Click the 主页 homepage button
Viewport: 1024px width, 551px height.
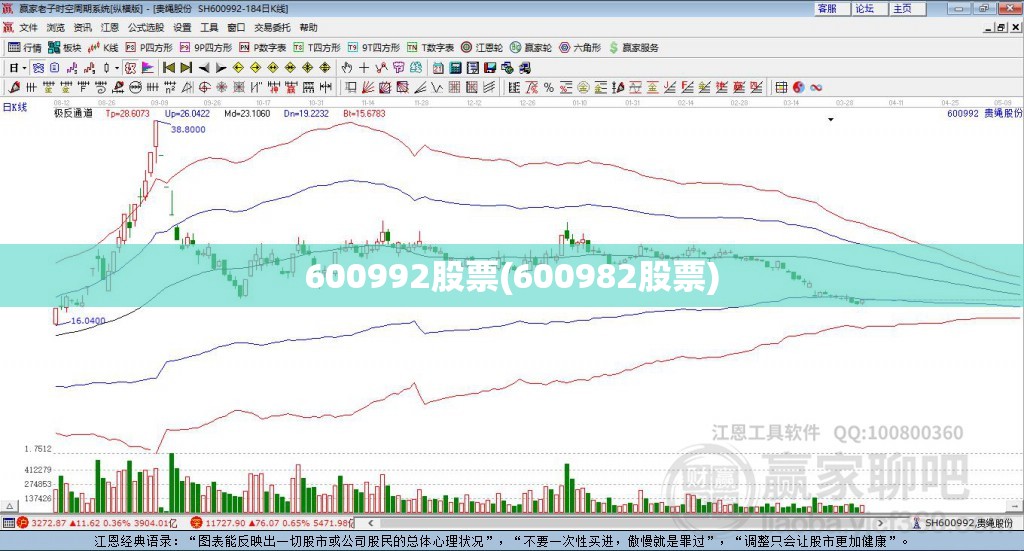[x=908, y=8]
